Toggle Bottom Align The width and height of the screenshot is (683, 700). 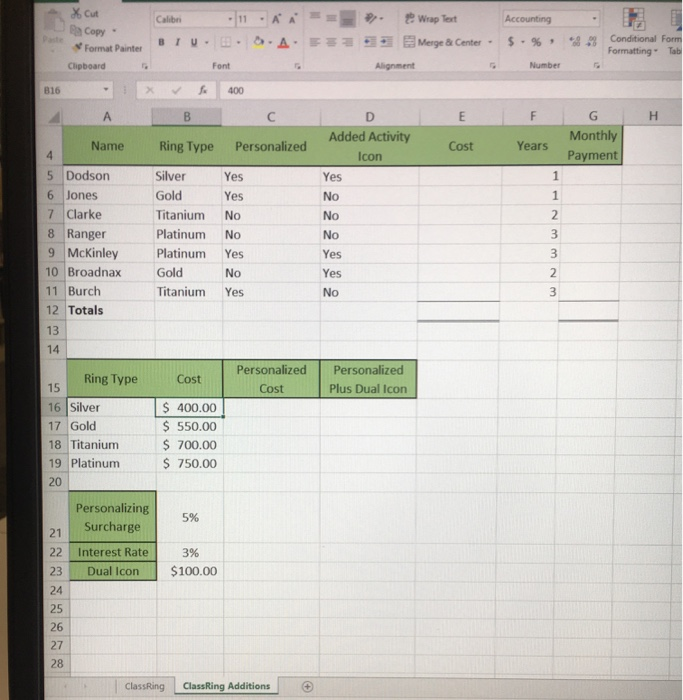point(347,18)
